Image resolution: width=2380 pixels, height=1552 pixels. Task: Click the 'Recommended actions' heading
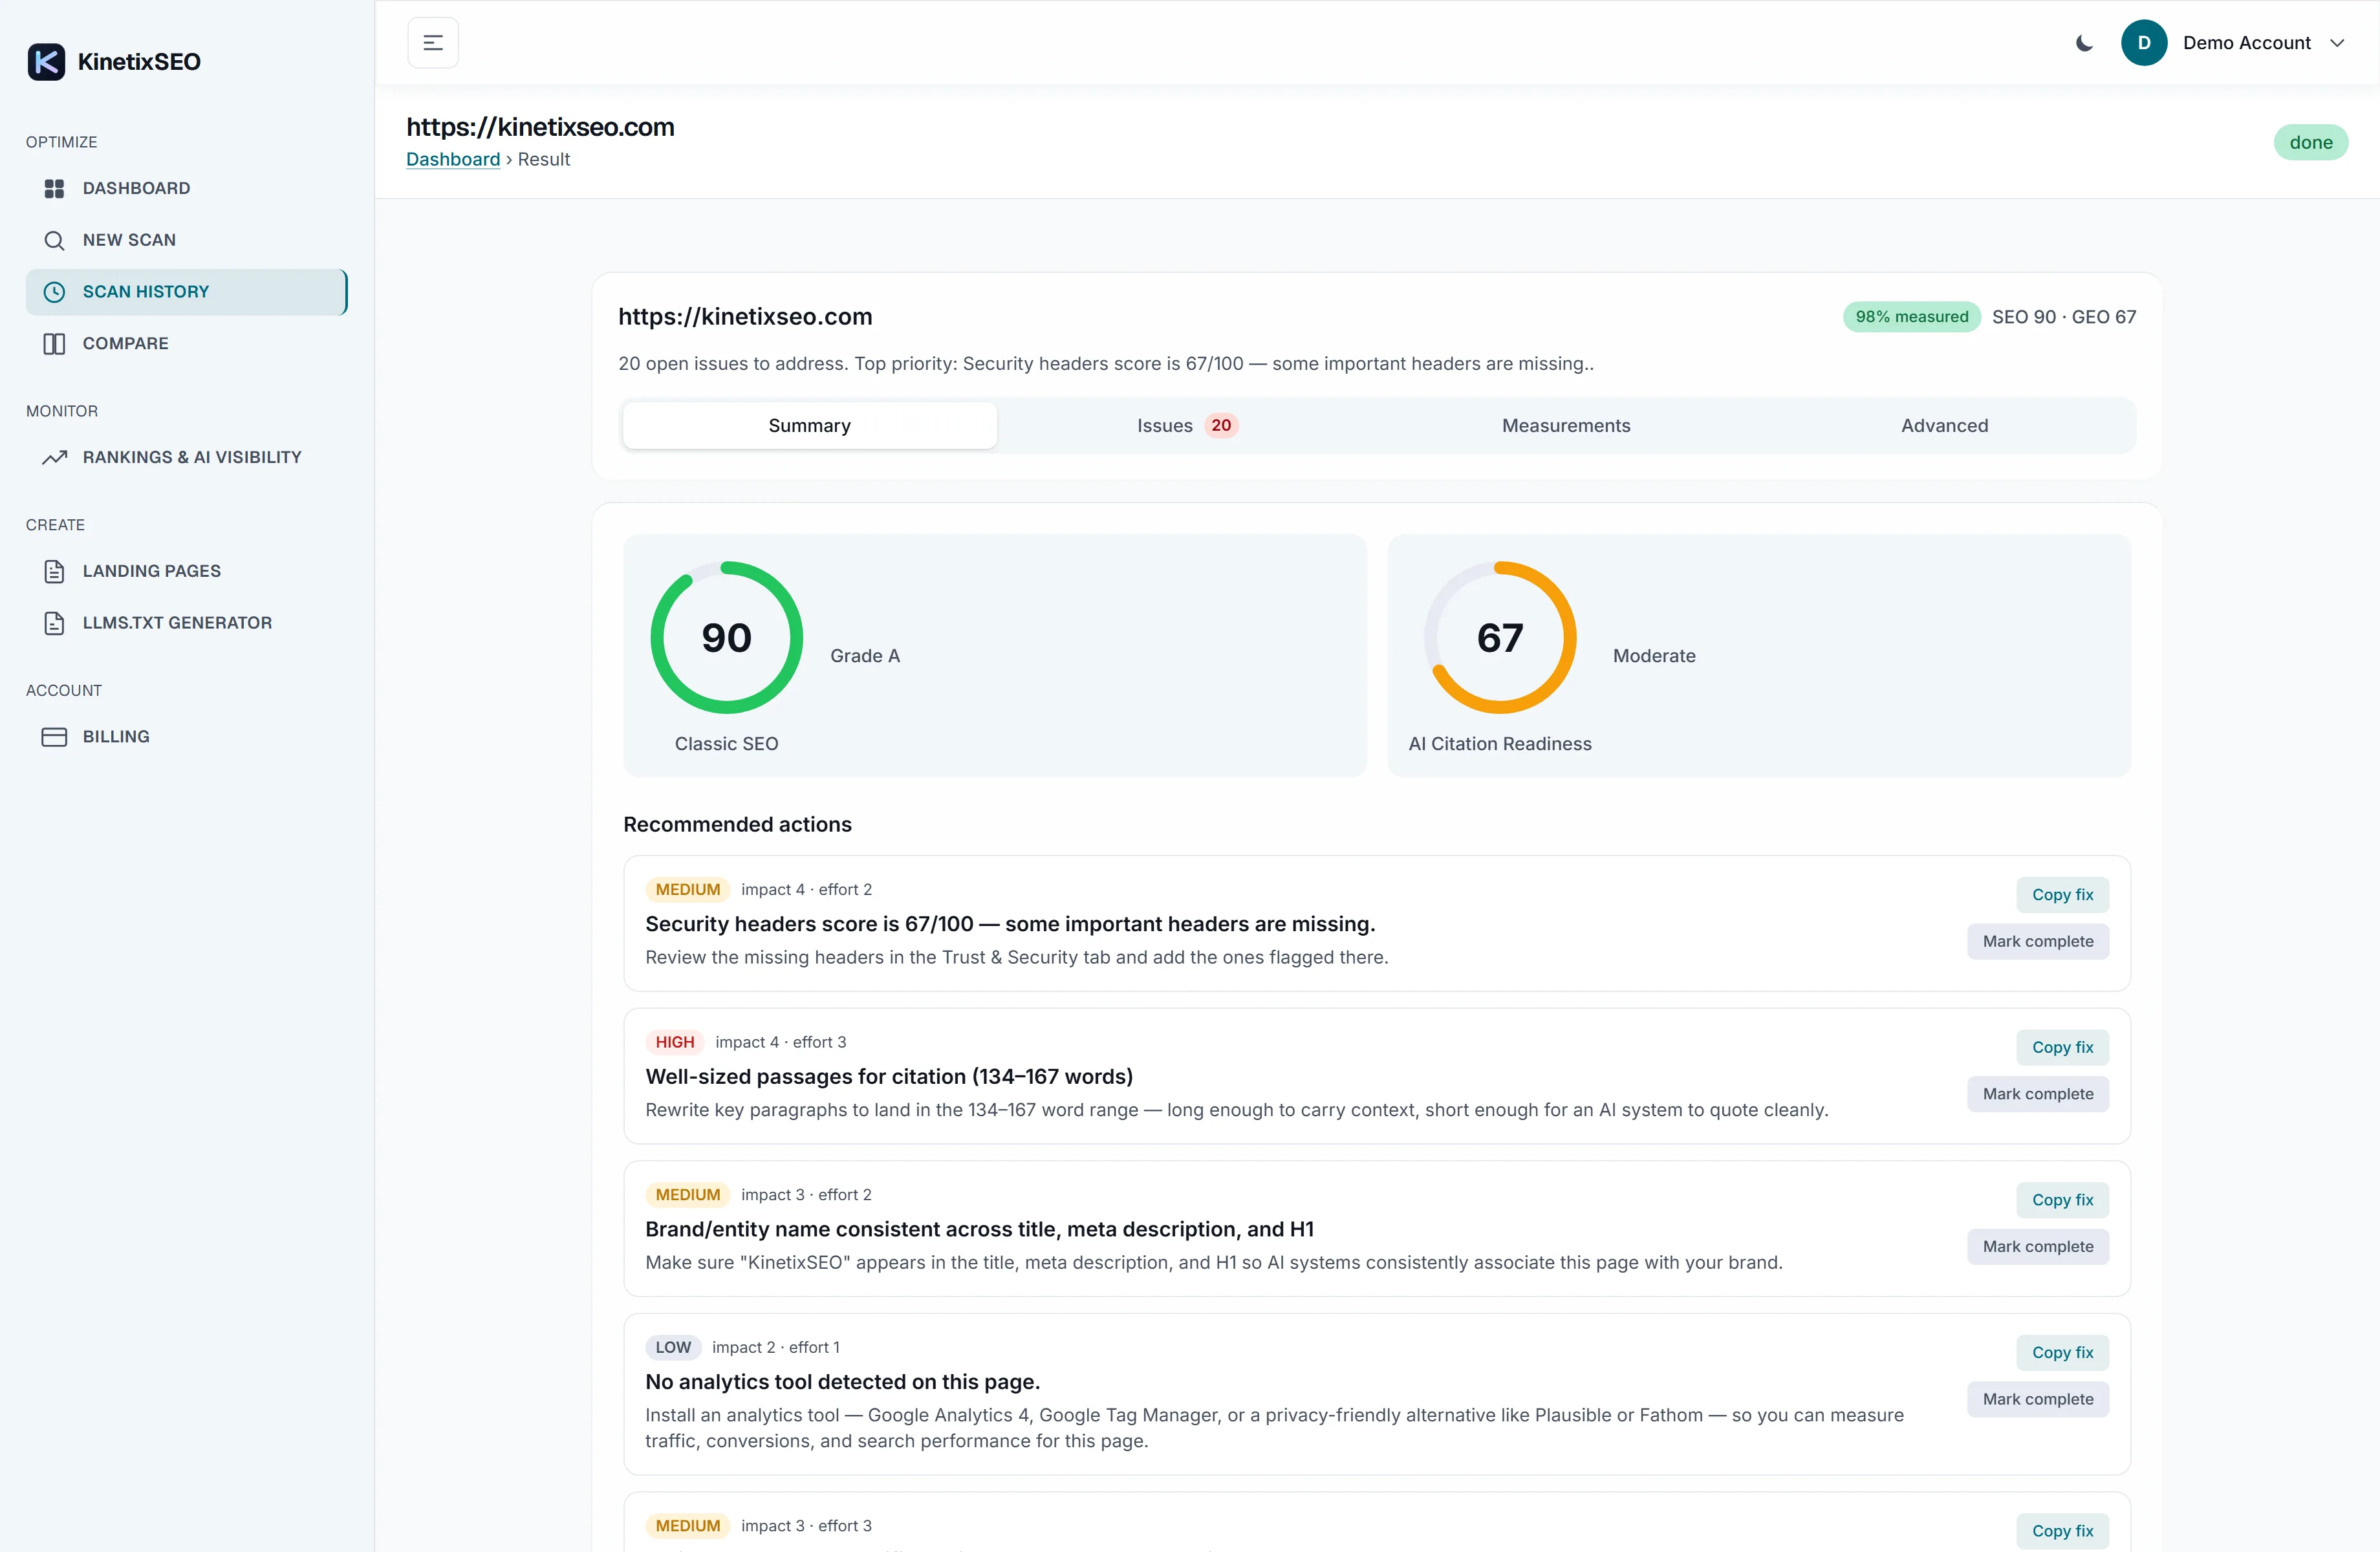[737, 825]
